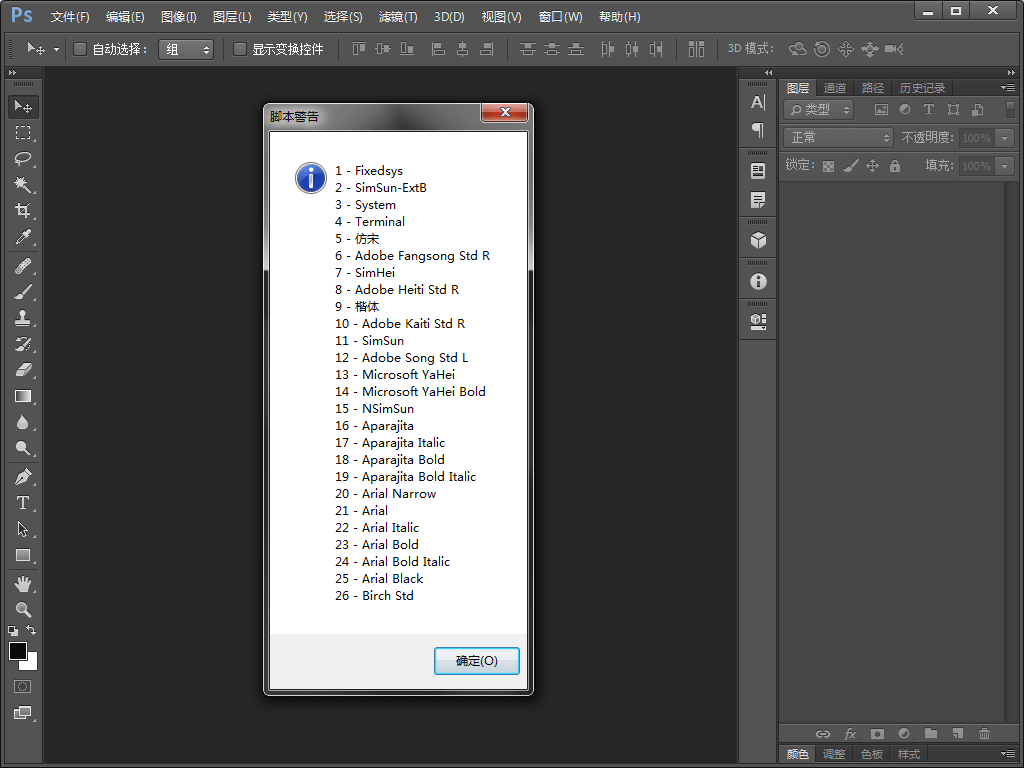Select the Rectangular Marquee tool

23,133
